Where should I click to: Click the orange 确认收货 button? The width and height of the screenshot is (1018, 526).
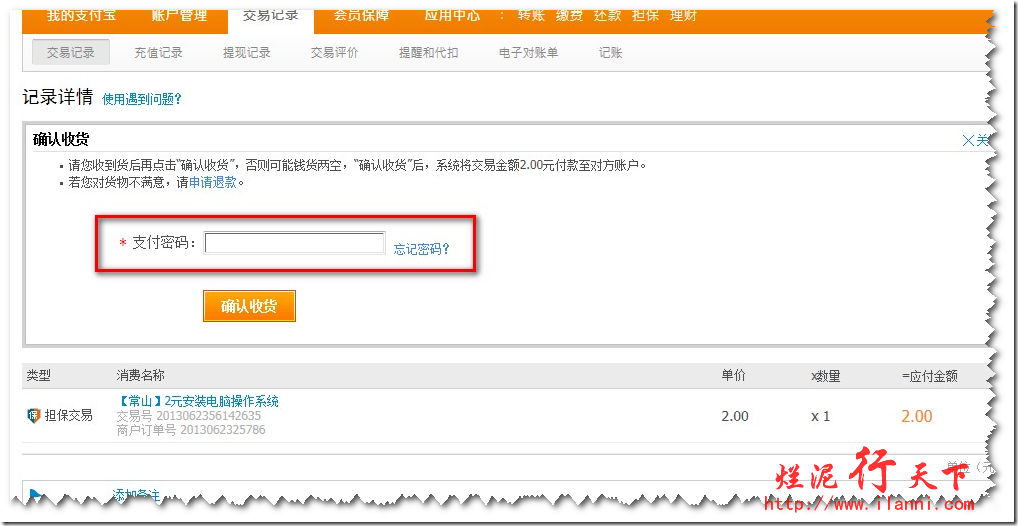tap(249, 306)
